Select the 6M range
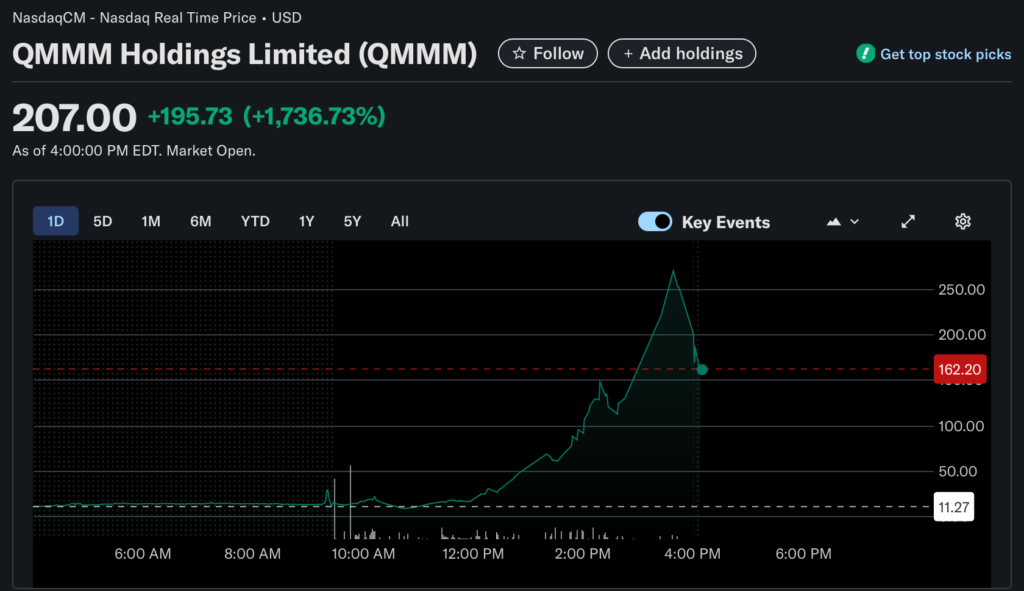Screen dimensions: 1024x591 [200, 221]
